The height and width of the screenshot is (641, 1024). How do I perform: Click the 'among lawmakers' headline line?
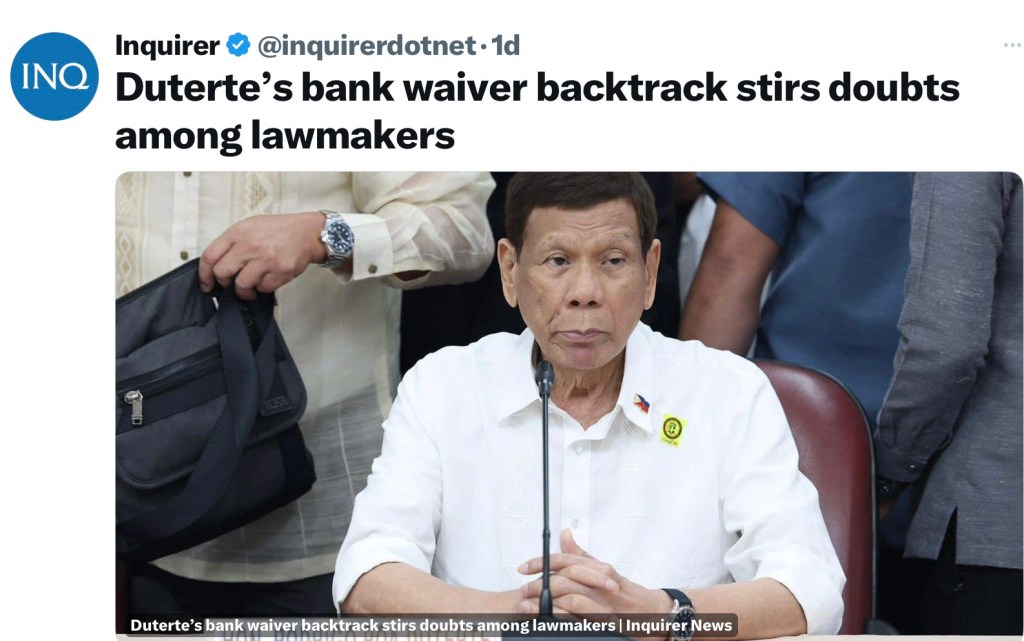pos(285,135)
